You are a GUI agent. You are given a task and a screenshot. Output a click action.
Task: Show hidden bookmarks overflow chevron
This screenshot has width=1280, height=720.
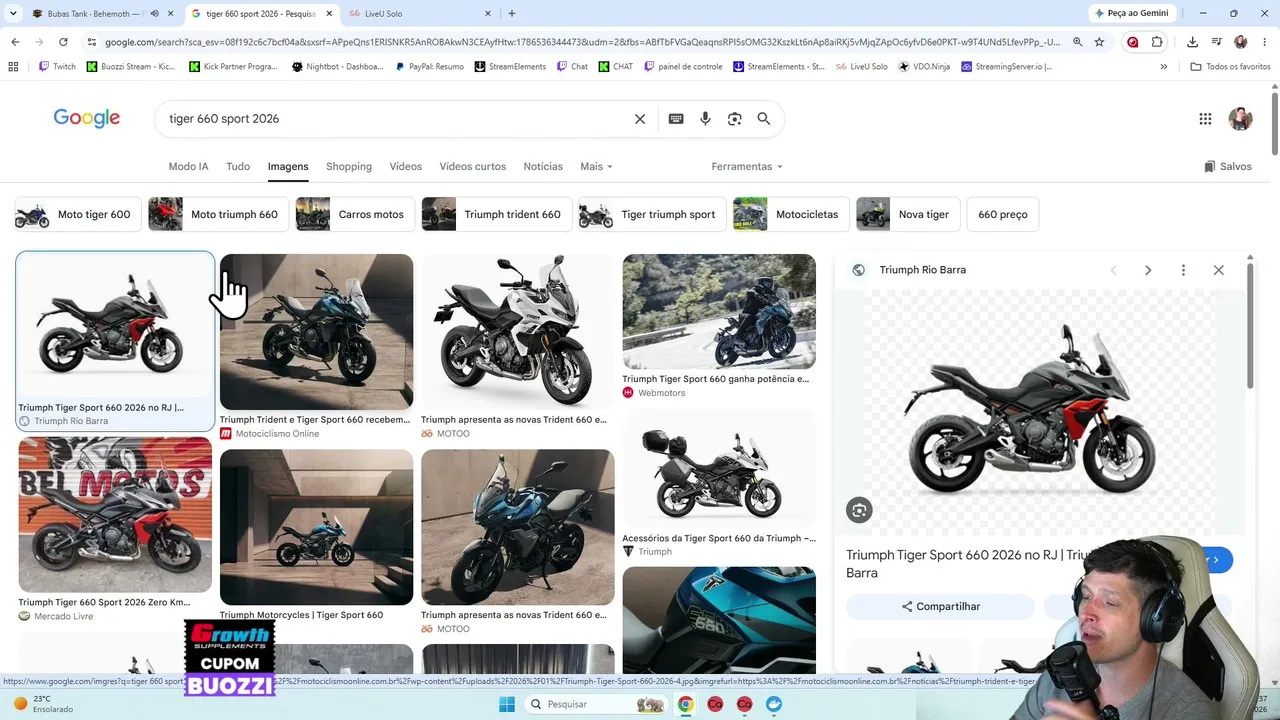tap(1163, 67)
